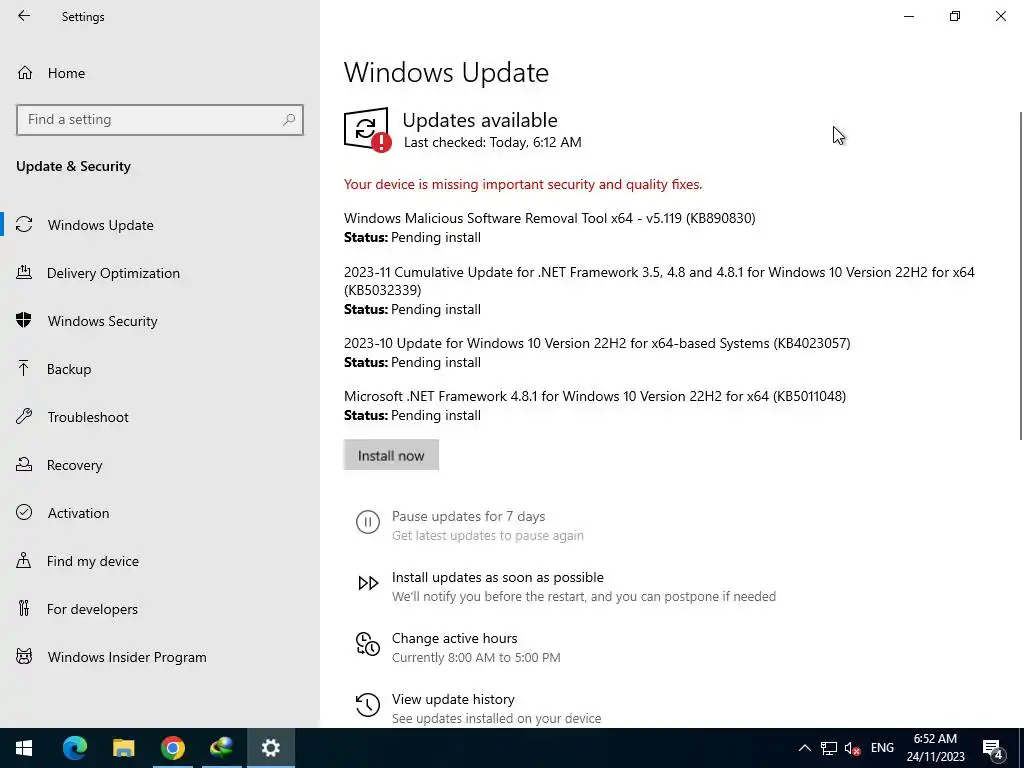Click the muted speaker tray icon

pos(852,748)
